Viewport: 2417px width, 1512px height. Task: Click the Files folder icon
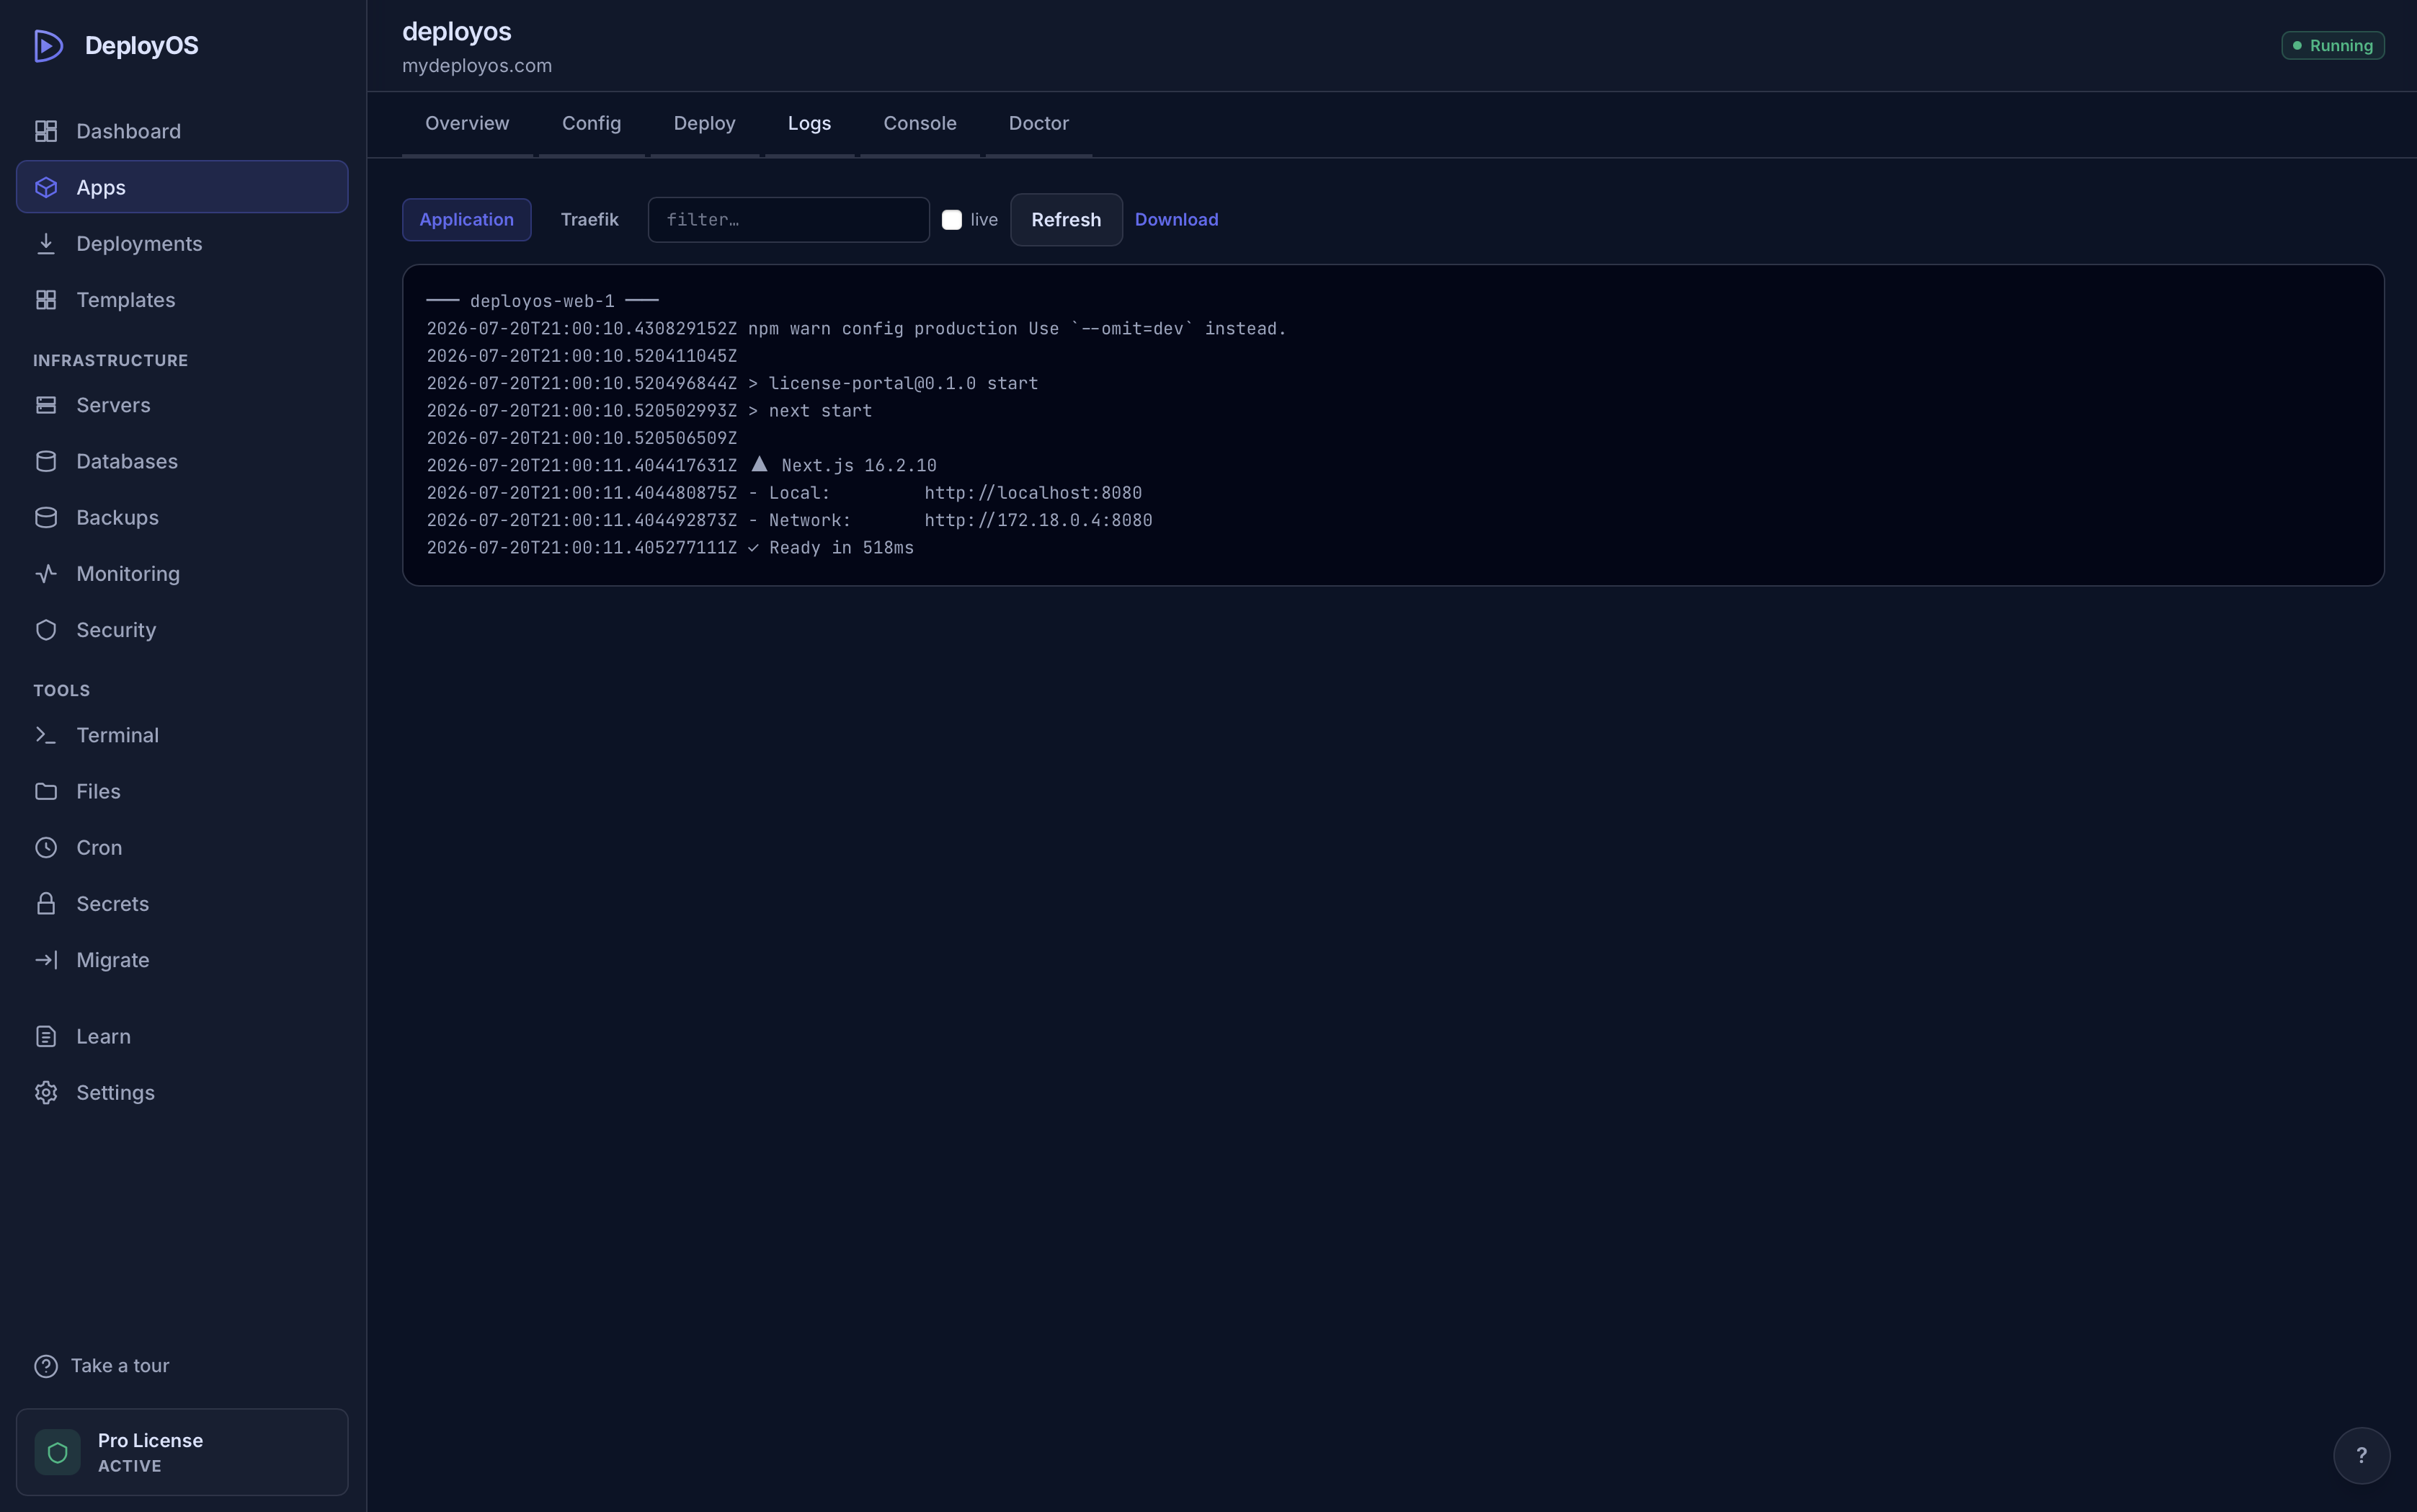[x=46, y=791]
